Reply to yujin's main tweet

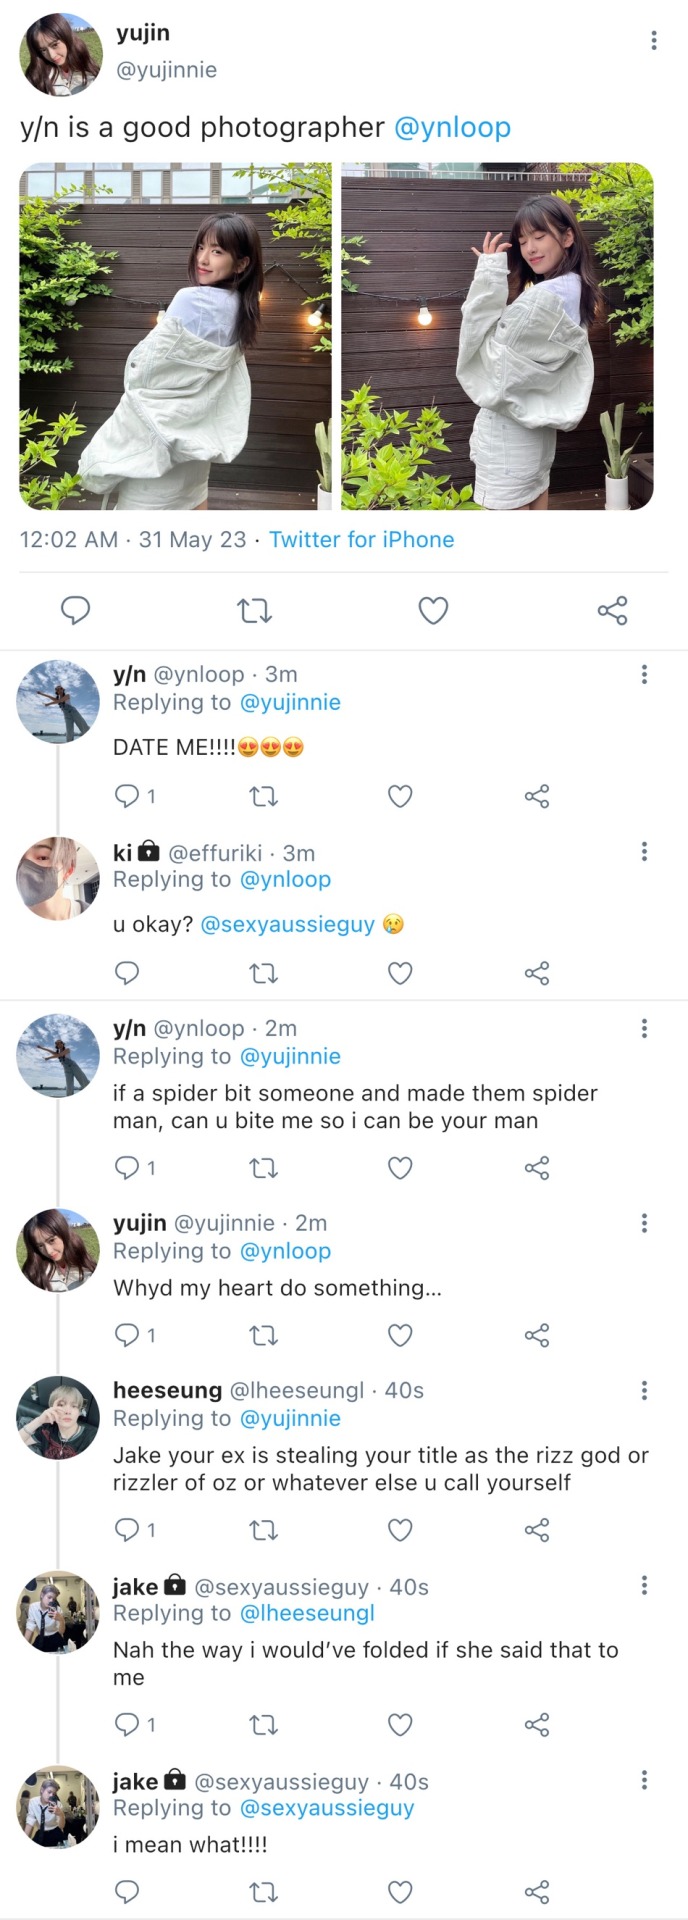[76, 610]
